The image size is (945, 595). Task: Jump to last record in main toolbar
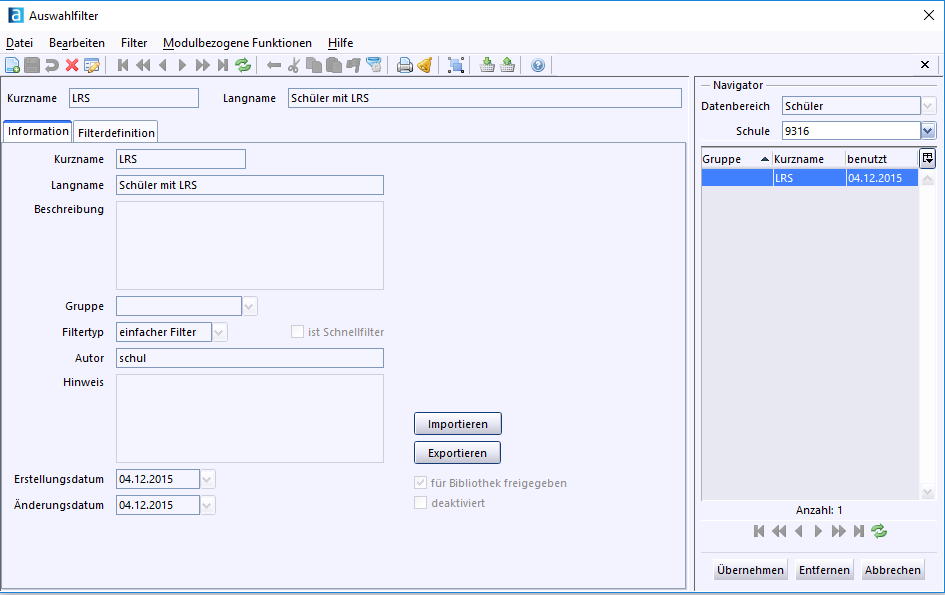(x=223, y=65)
